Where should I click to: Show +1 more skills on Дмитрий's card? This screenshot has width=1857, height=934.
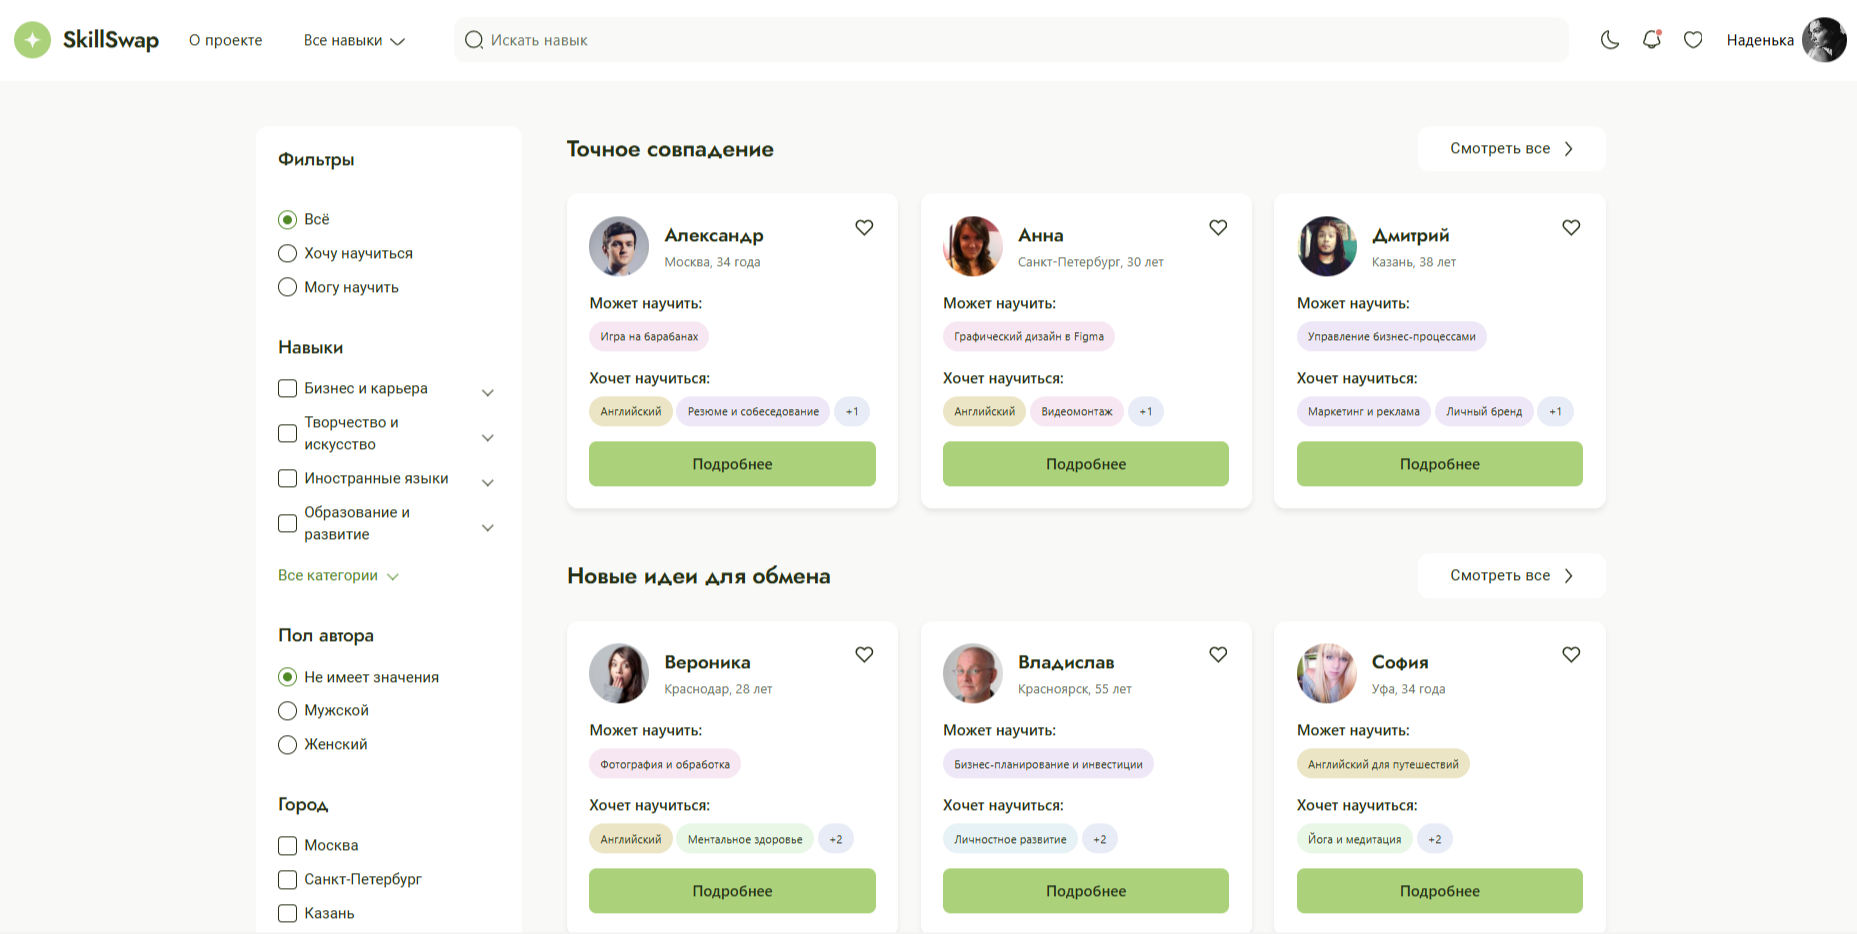[x=1555, y=411]
